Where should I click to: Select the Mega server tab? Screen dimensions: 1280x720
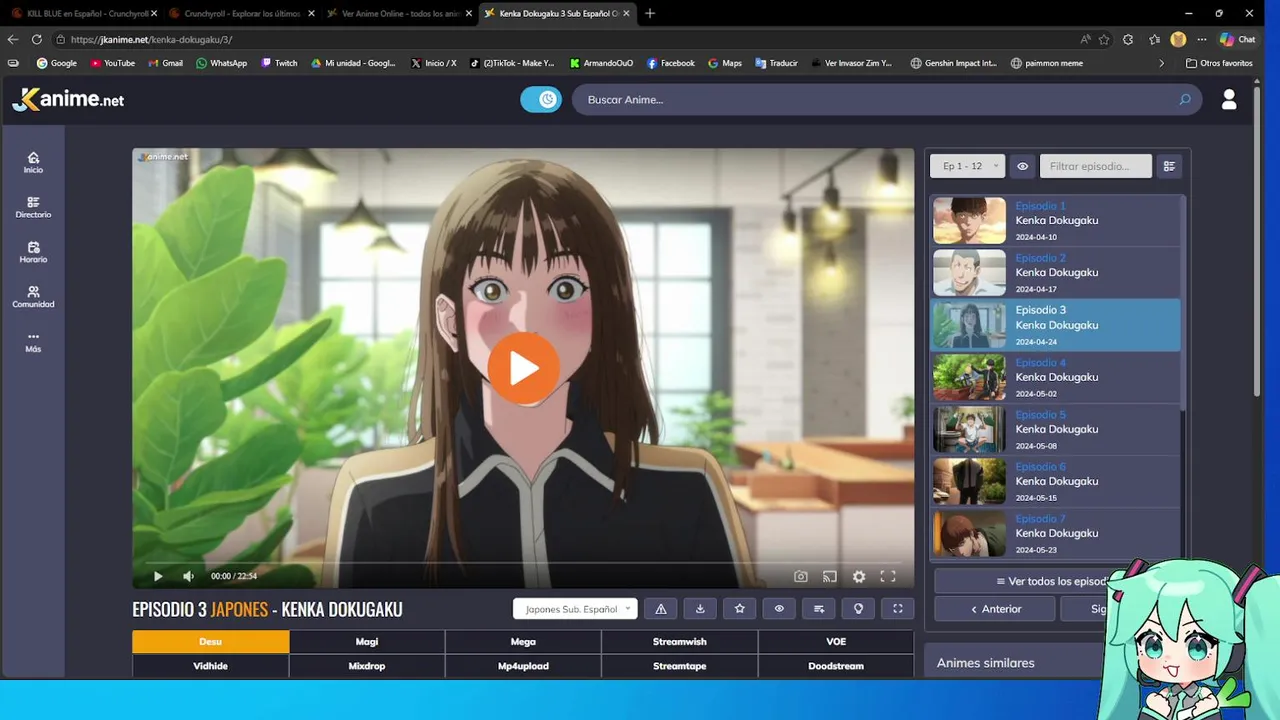tap(523, 642)
